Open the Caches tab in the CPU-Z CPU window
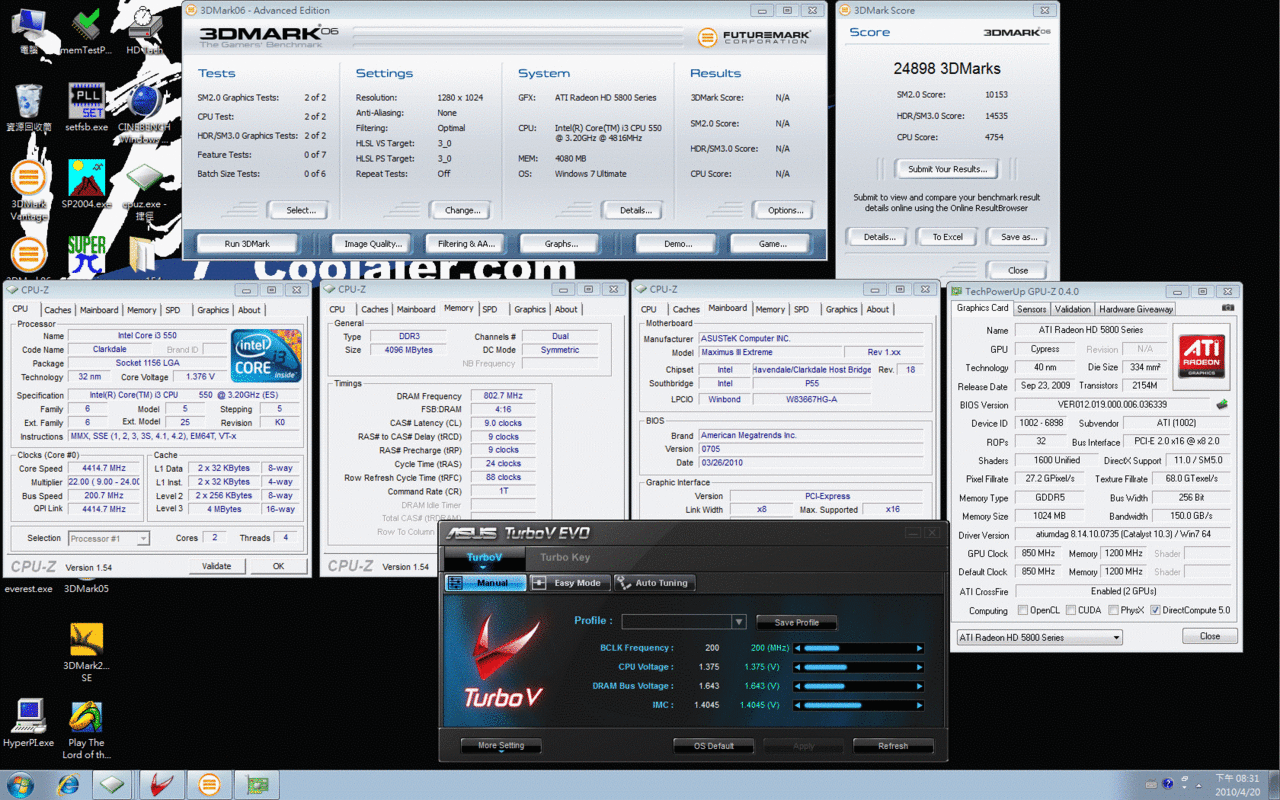The width and height of the screenshot is (1280, 800). (x=58, y=310)
